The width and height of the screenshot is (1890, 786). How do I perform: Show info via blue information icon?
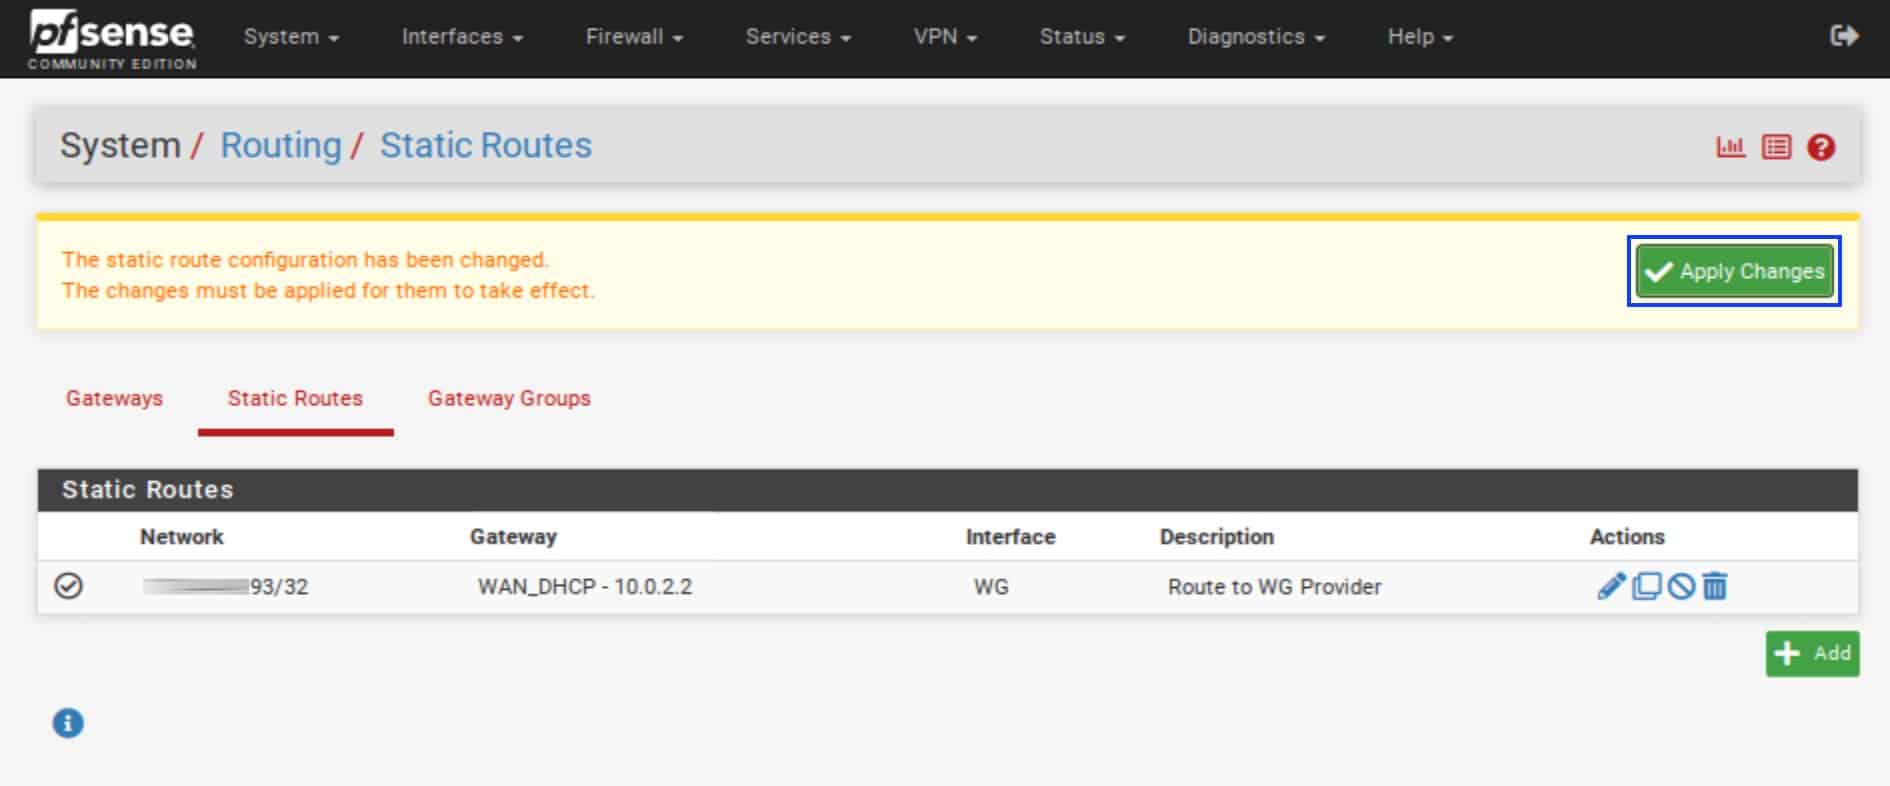pyautogui.click(x=68, y=723)
